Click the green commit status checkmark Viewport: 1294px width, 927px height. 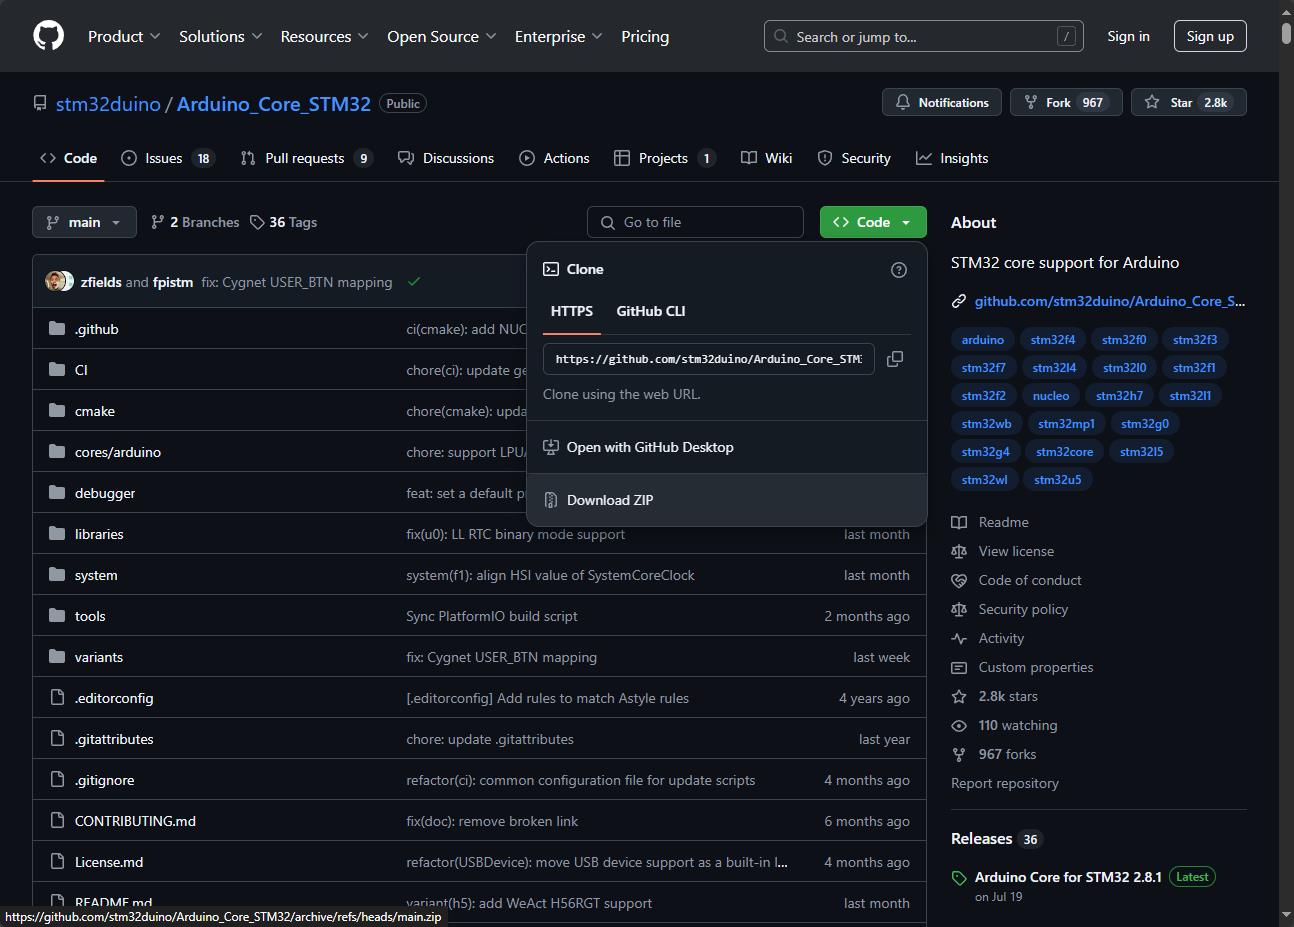pyautogui.click(x=414, y=282)
